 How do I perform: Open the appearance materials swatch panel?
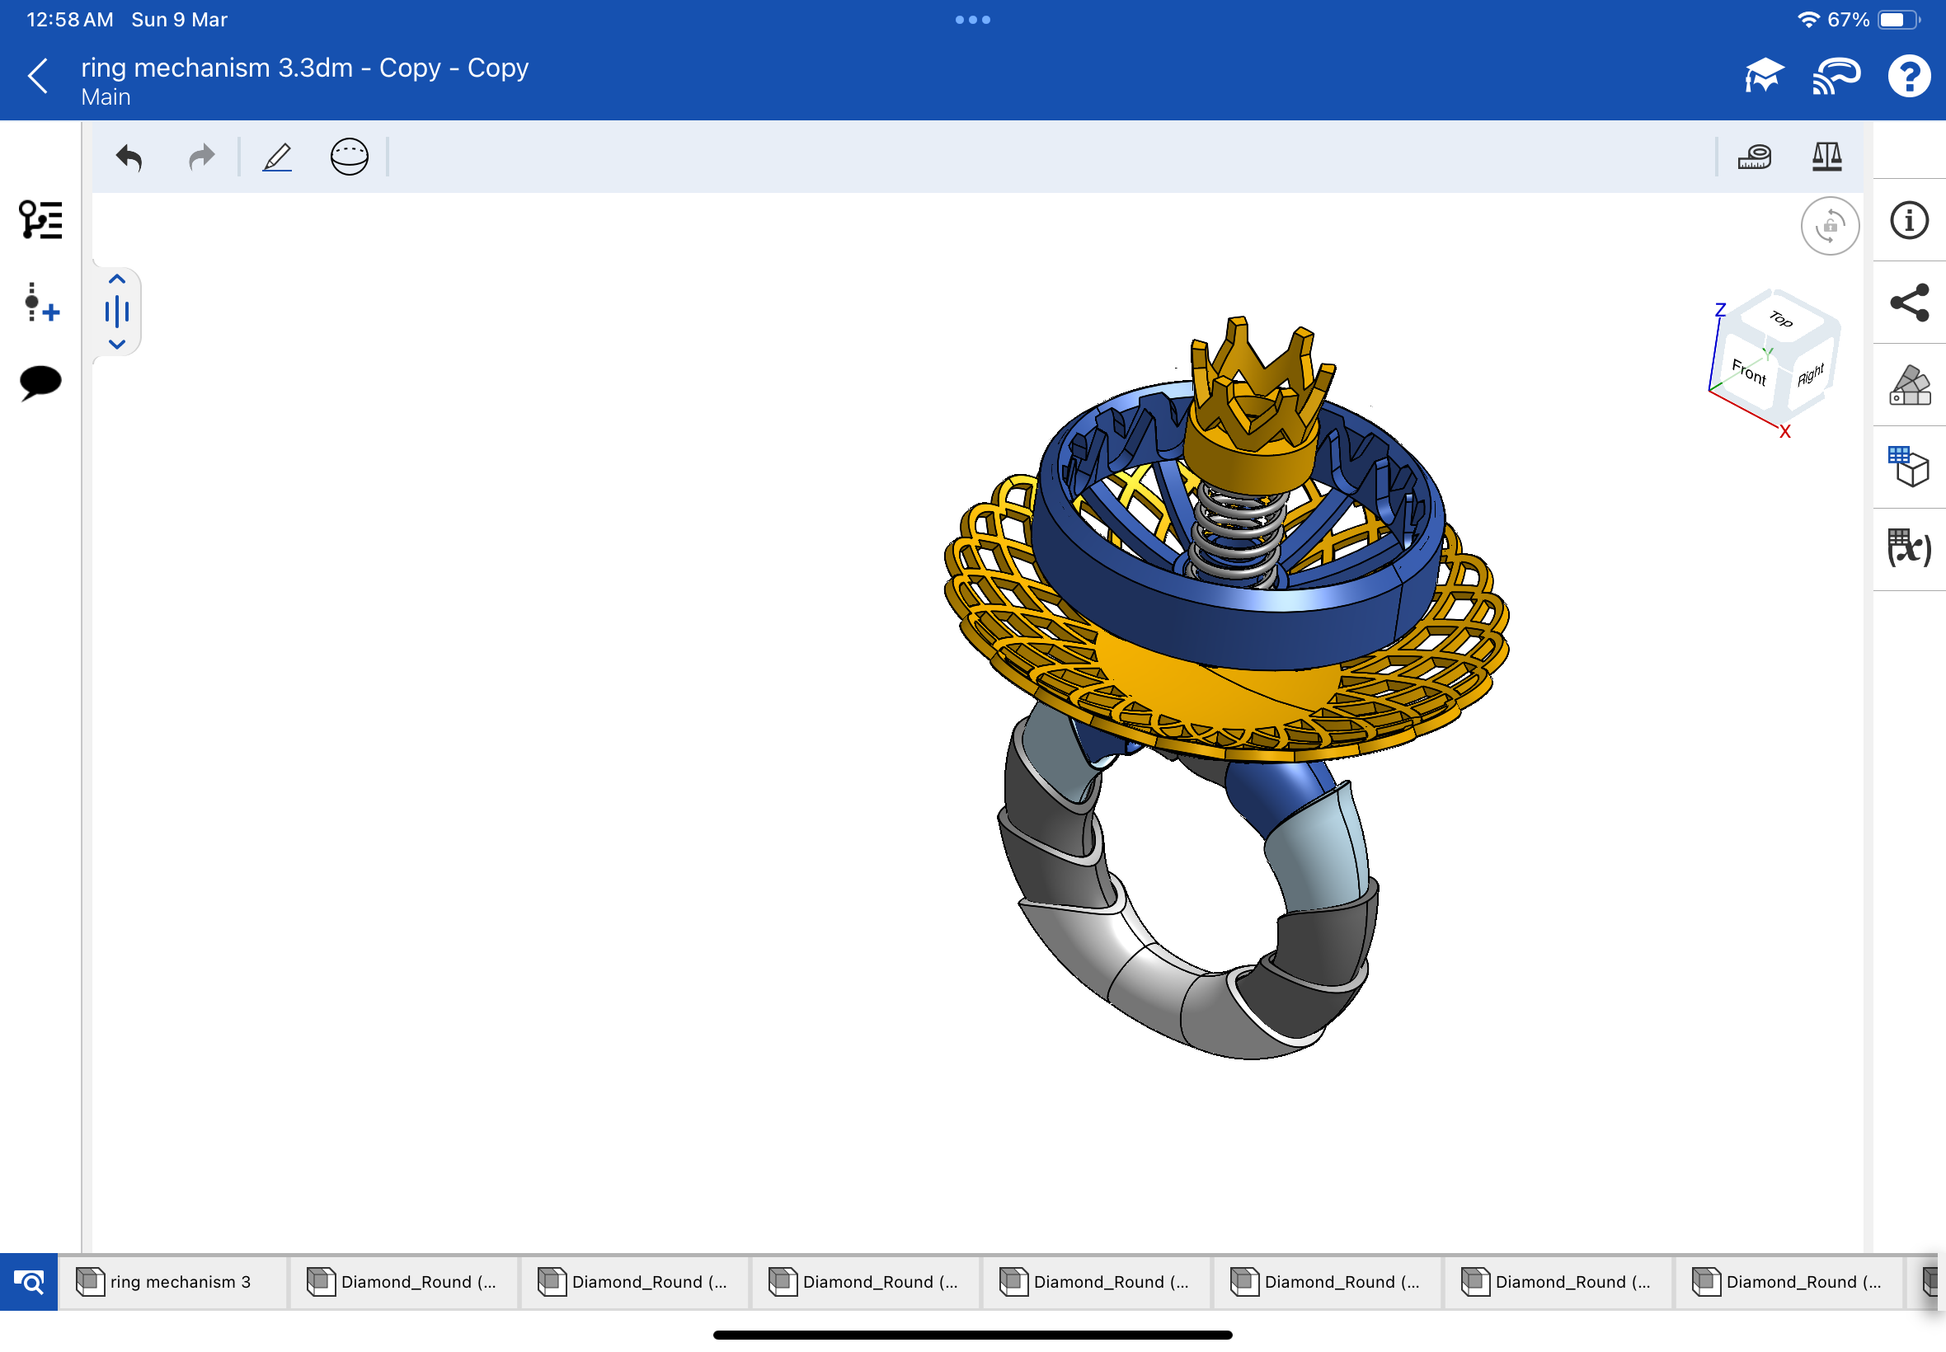(x=1908, y=385)
